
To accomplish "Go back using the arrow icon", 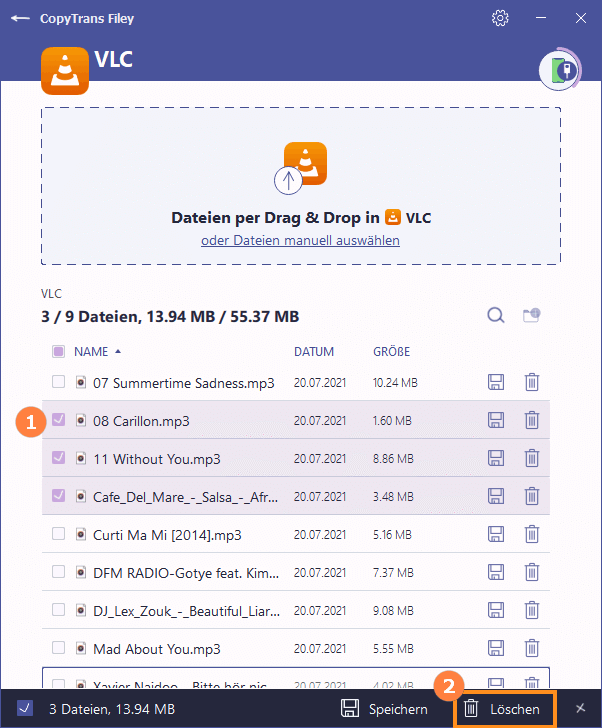I will pyautogui.click(x=20, y=19).
